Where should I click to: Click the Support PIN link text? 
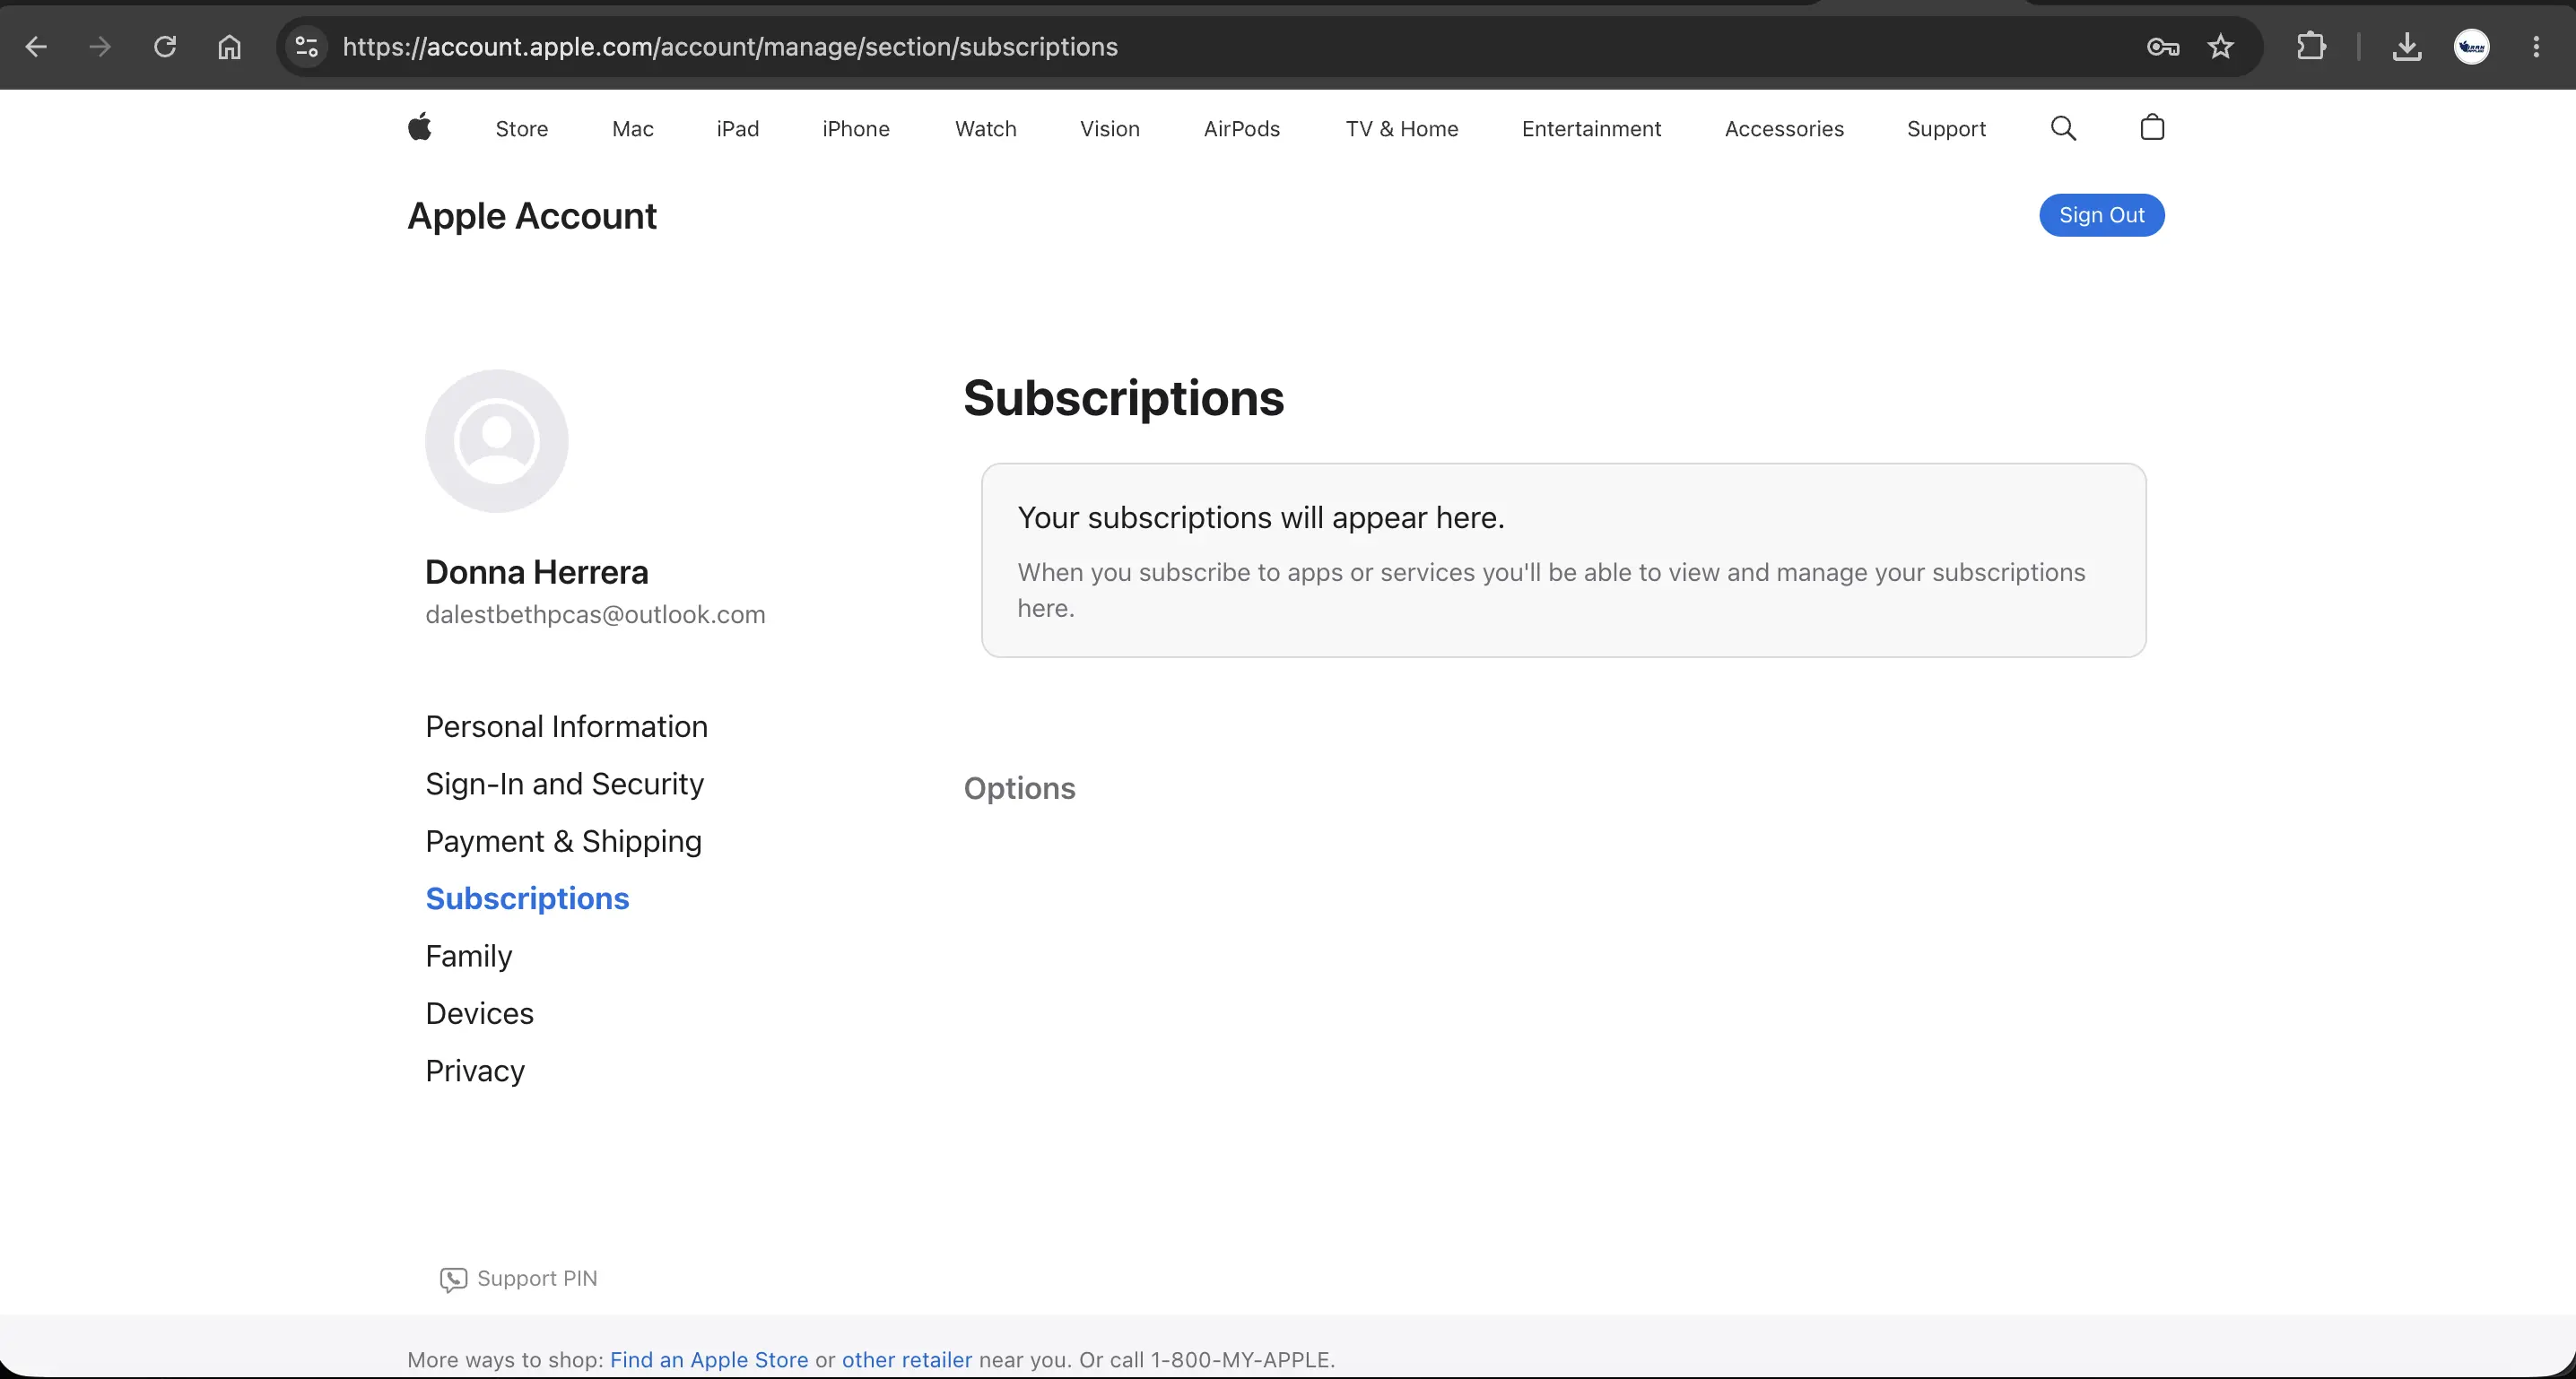(537, 1279)
